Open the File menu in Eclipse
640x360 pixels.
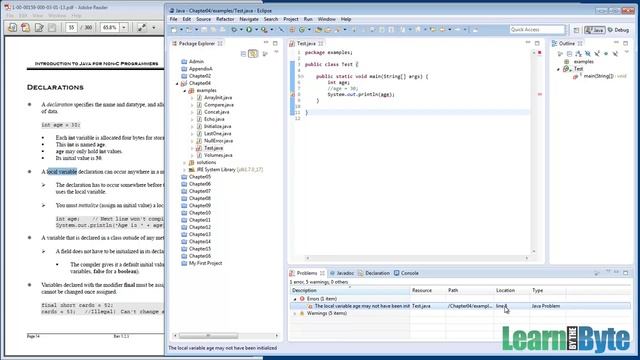pos(173,19)
